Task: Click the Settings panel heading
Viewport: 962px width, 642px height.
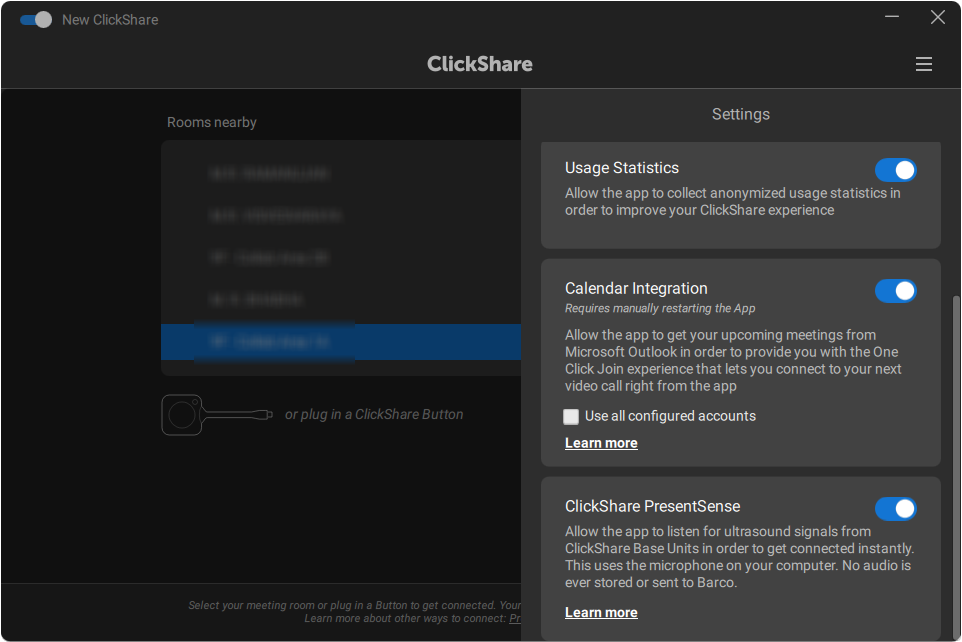Action: click(740, 114)
